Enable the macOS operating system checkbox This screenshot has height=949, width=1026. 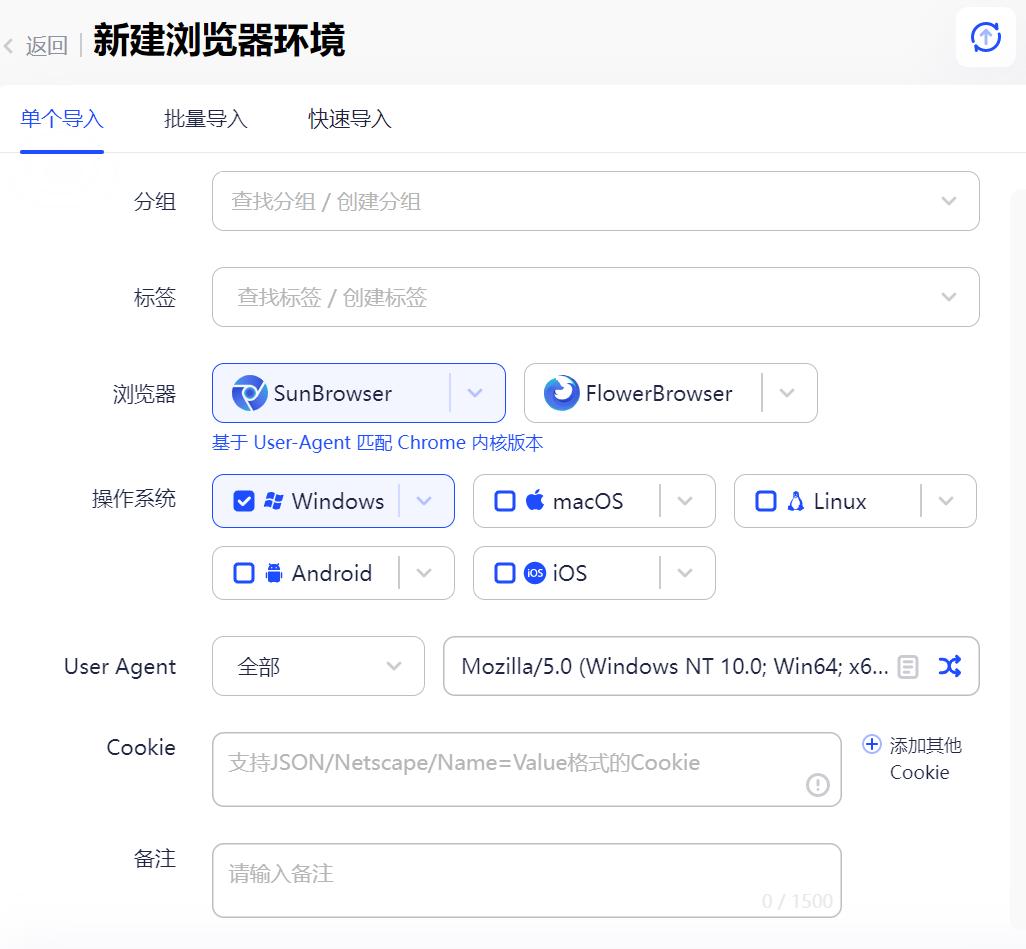pyautogui.click(x=505, y=501)
